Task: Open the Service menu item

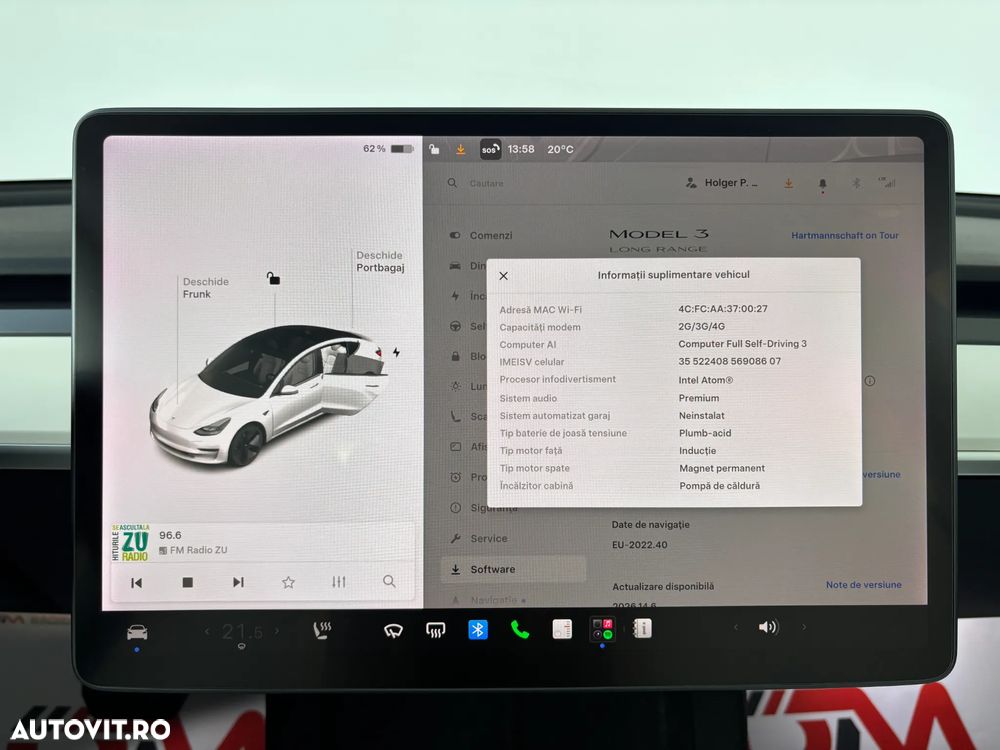Action: (479, 538)
